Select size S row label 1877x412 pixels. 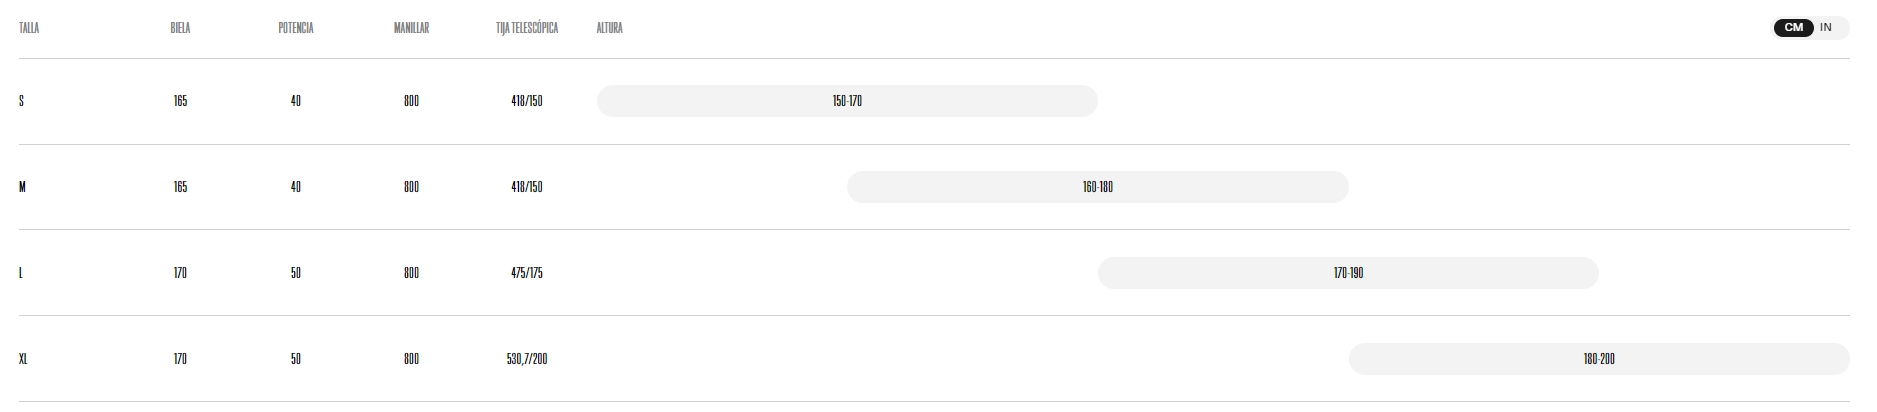pos(22,101)
